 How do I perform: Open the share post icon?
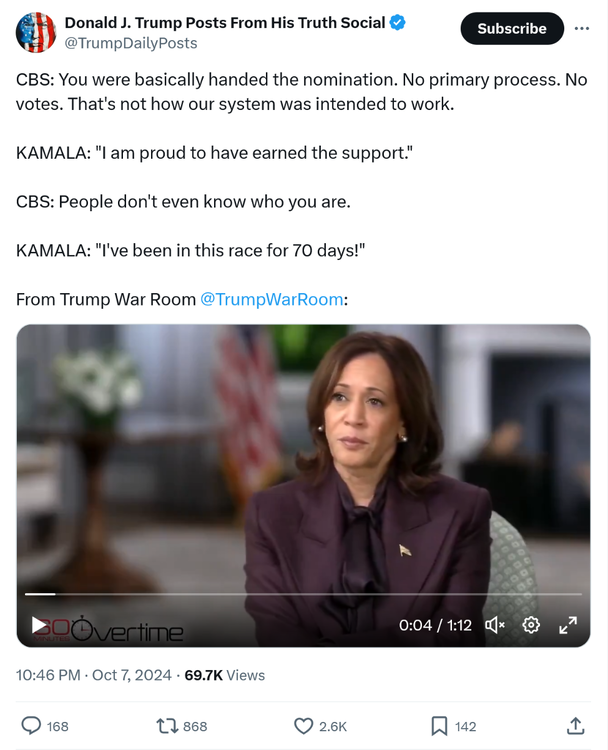click(x=576, y=726)
